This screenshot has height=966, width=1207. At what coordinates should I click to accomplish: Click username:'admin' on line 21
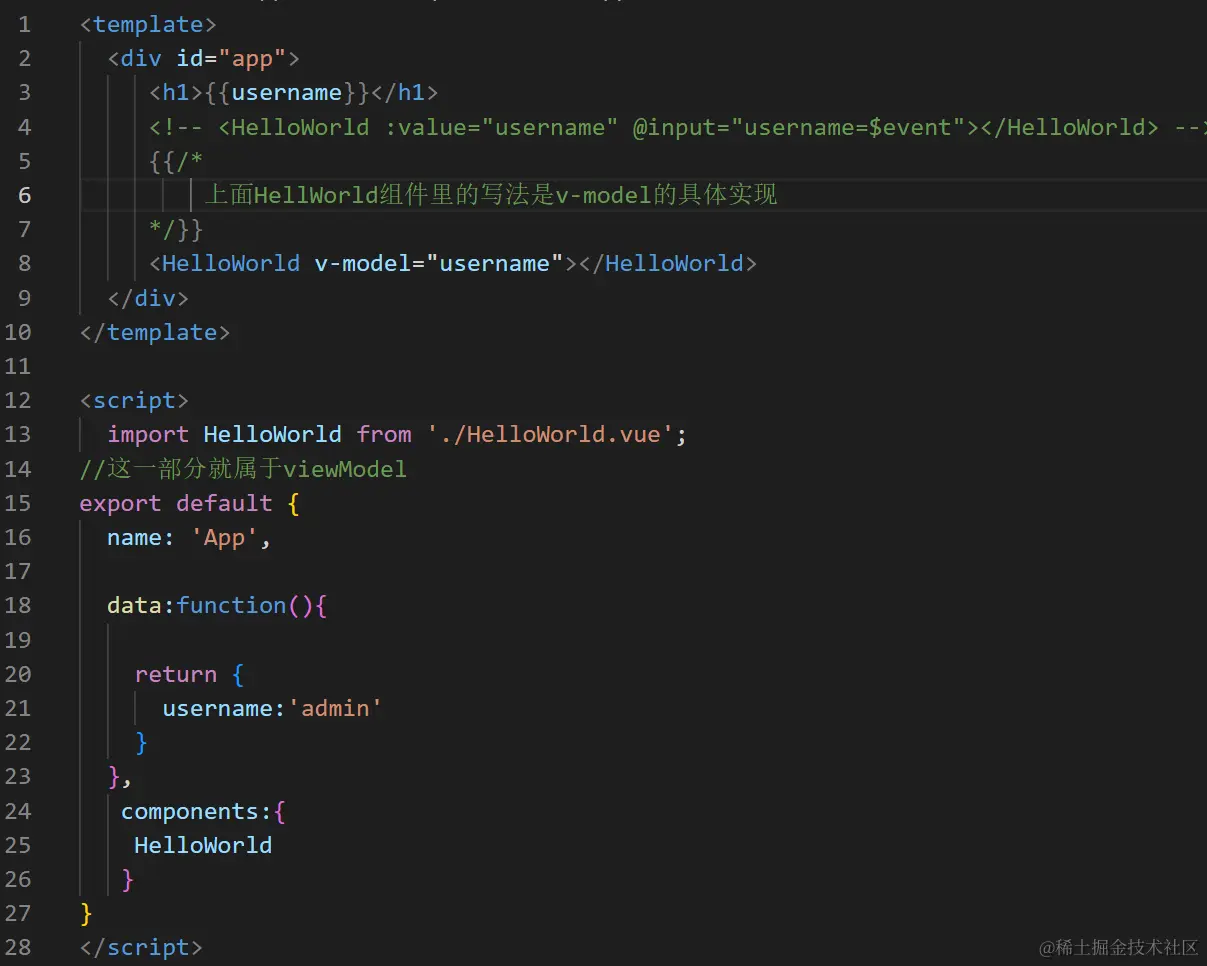point(272,708)
